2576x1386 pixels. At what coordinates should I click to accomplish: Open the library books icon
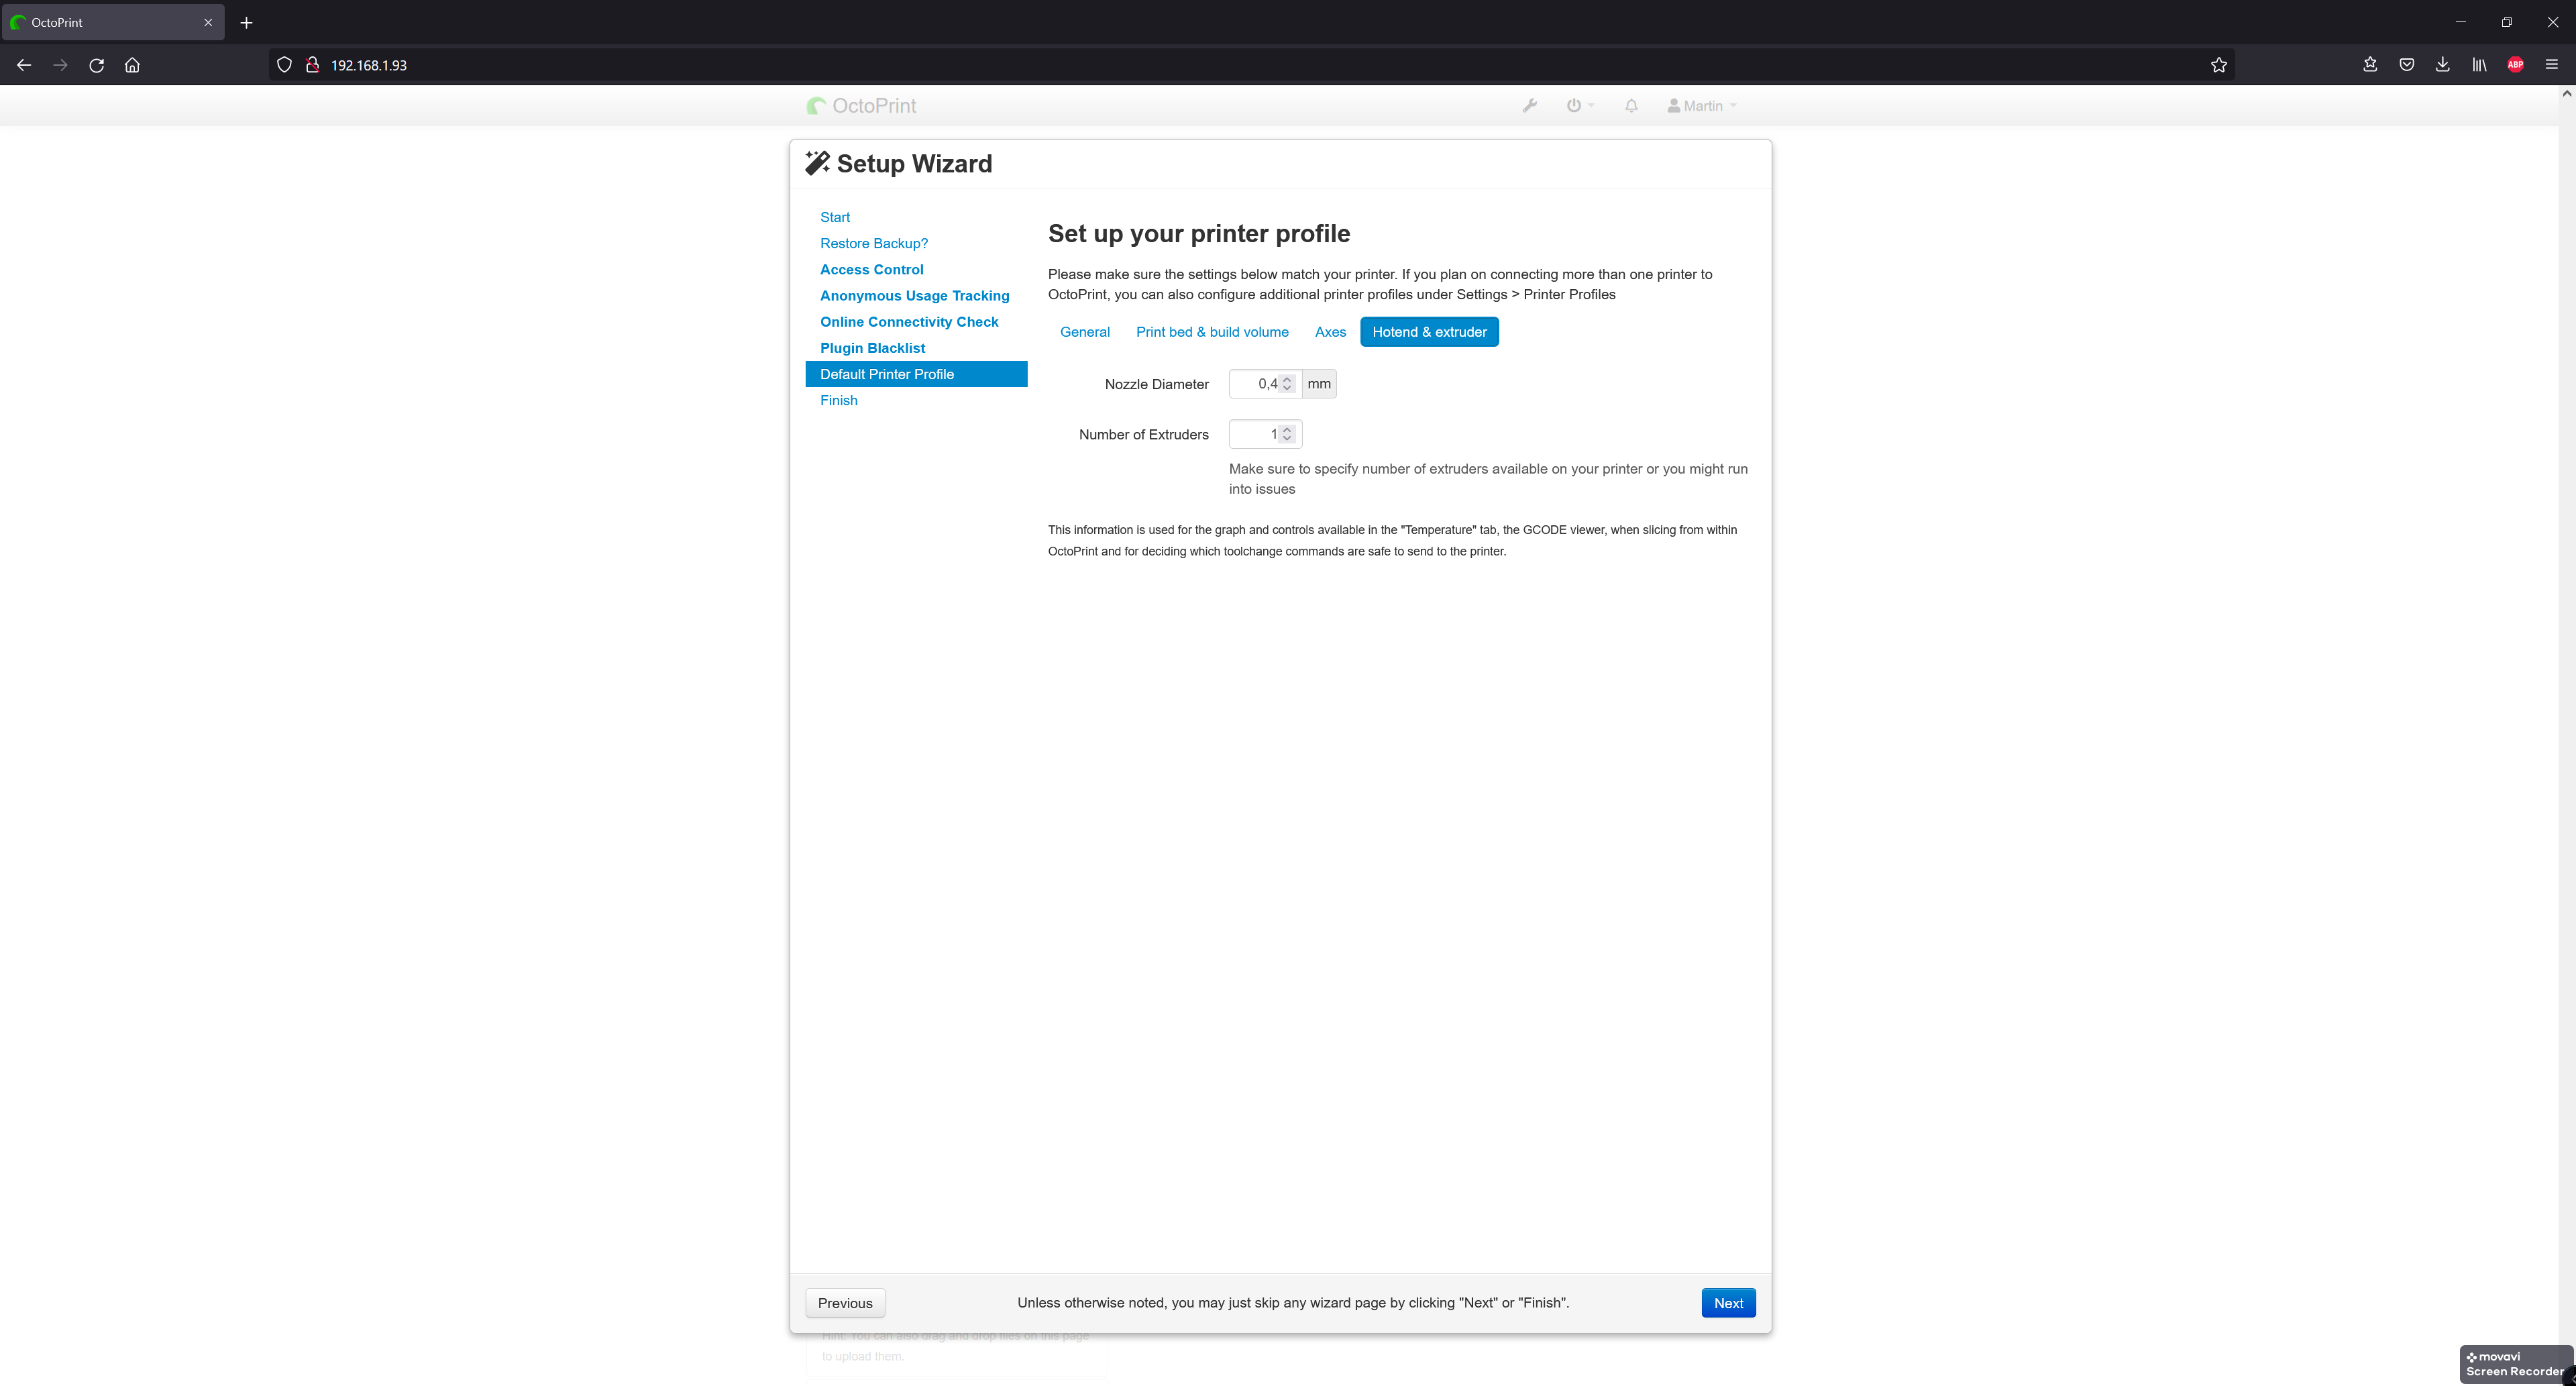(x=2479, y=65)
